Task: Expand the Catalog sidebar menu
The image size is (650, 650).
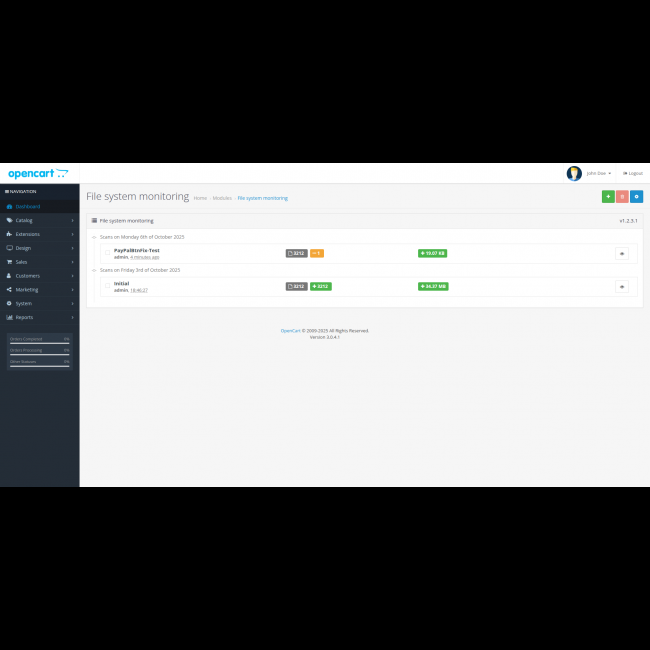Action: click(x=39, y=220)
